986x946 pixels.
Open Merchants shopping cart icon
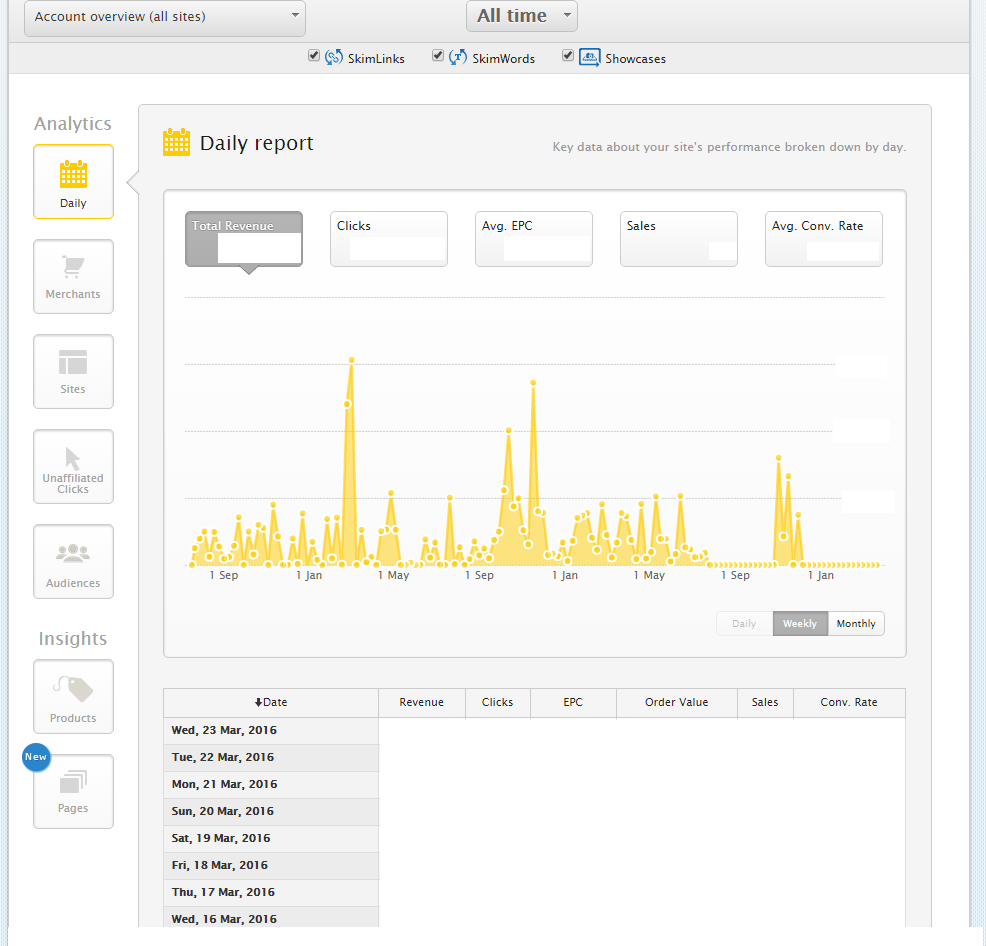(x=73, y=268)
